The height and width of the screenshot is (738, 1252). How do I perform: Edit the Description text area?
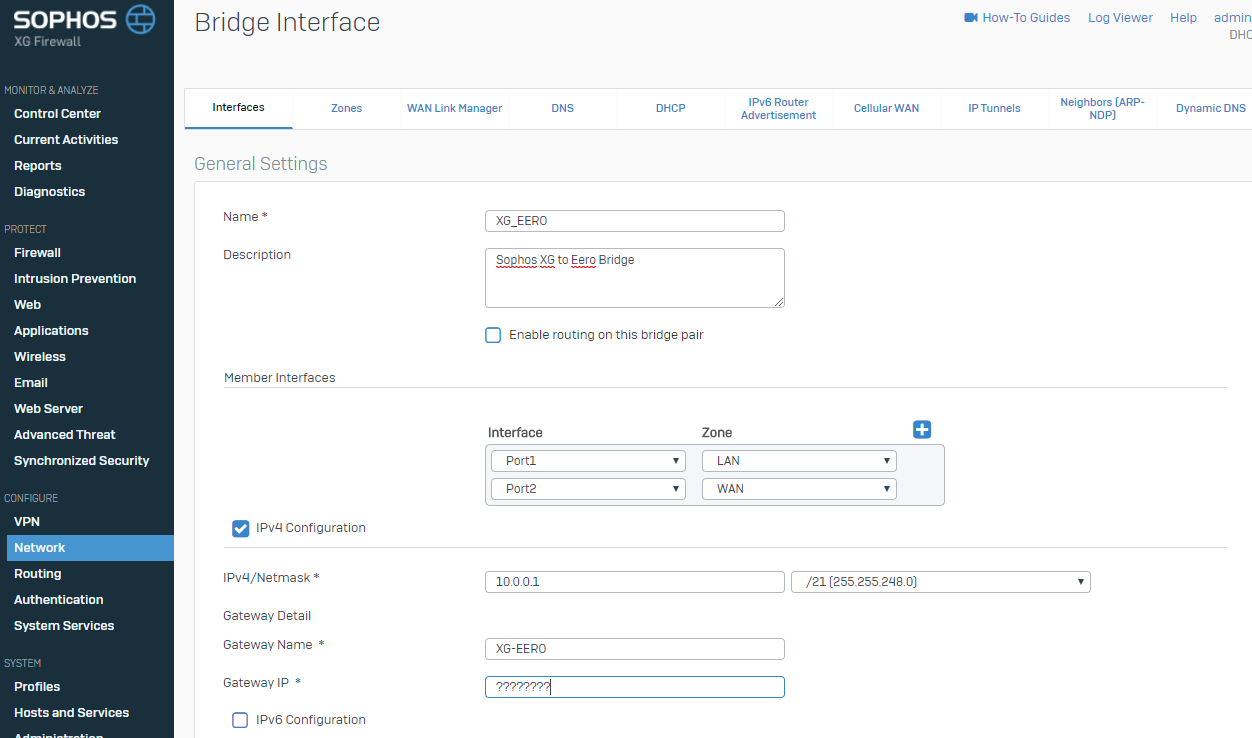[634, 278]
